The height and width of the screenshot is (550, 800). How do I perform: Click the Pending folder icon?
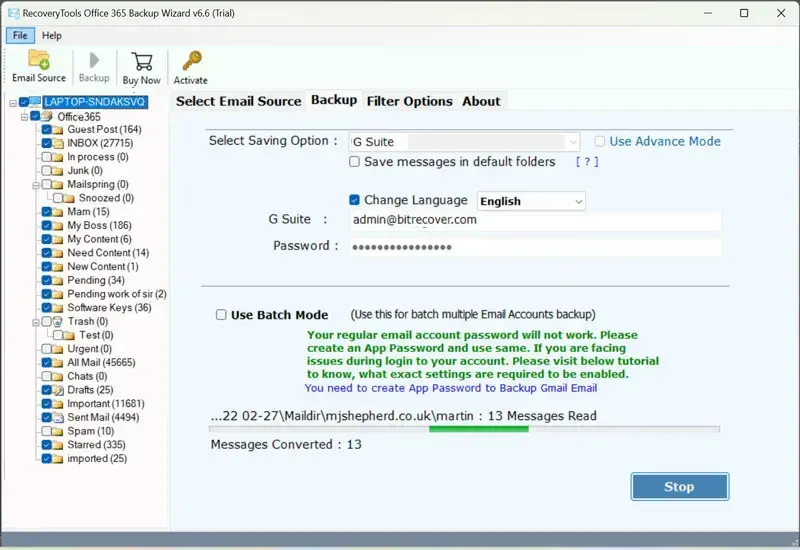pos(58,280)
